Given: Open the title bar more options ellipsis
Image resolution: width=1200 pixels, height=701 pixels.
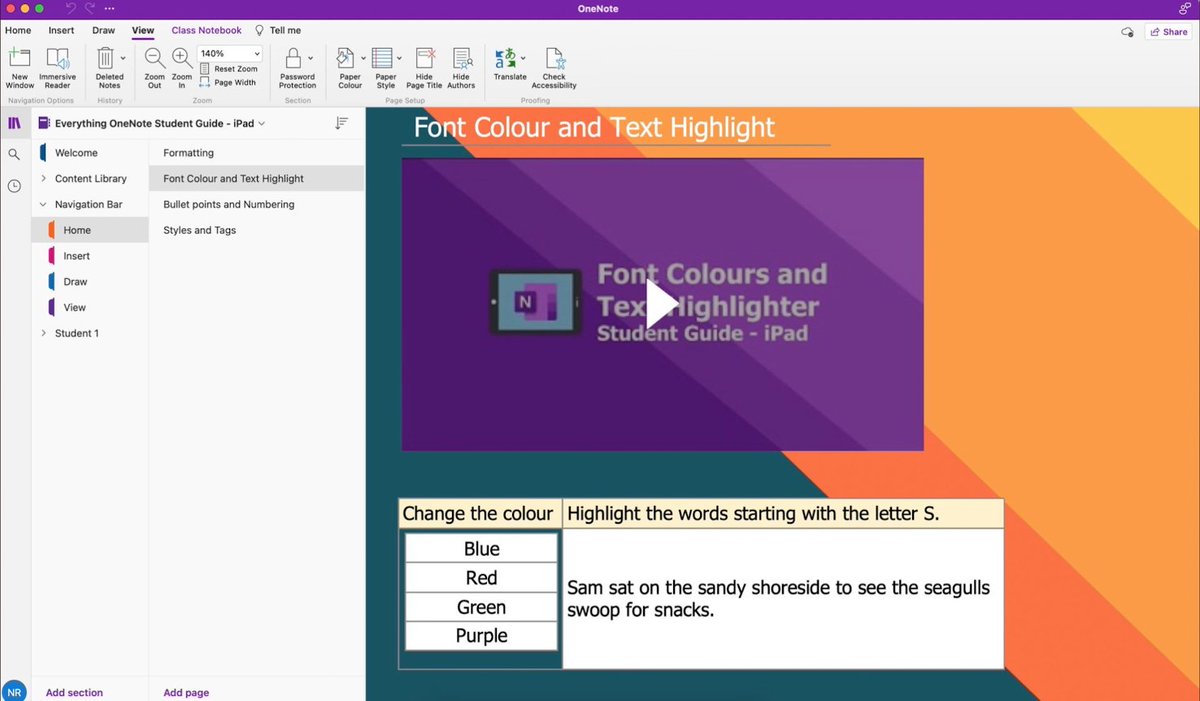Looking at the screenshot, I should coord(109,8).
